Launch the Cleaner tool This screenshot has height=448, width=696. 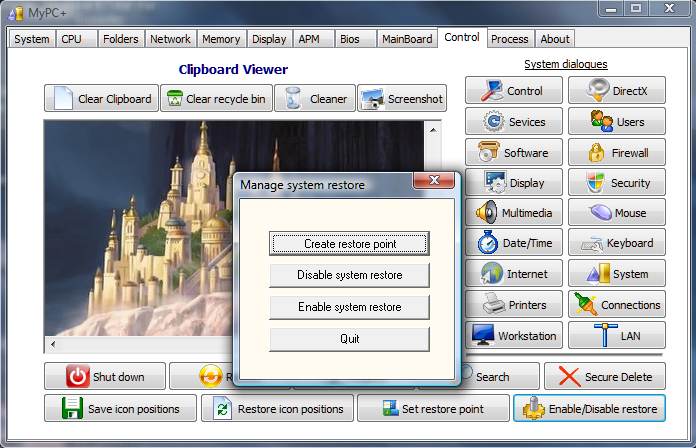315,98
